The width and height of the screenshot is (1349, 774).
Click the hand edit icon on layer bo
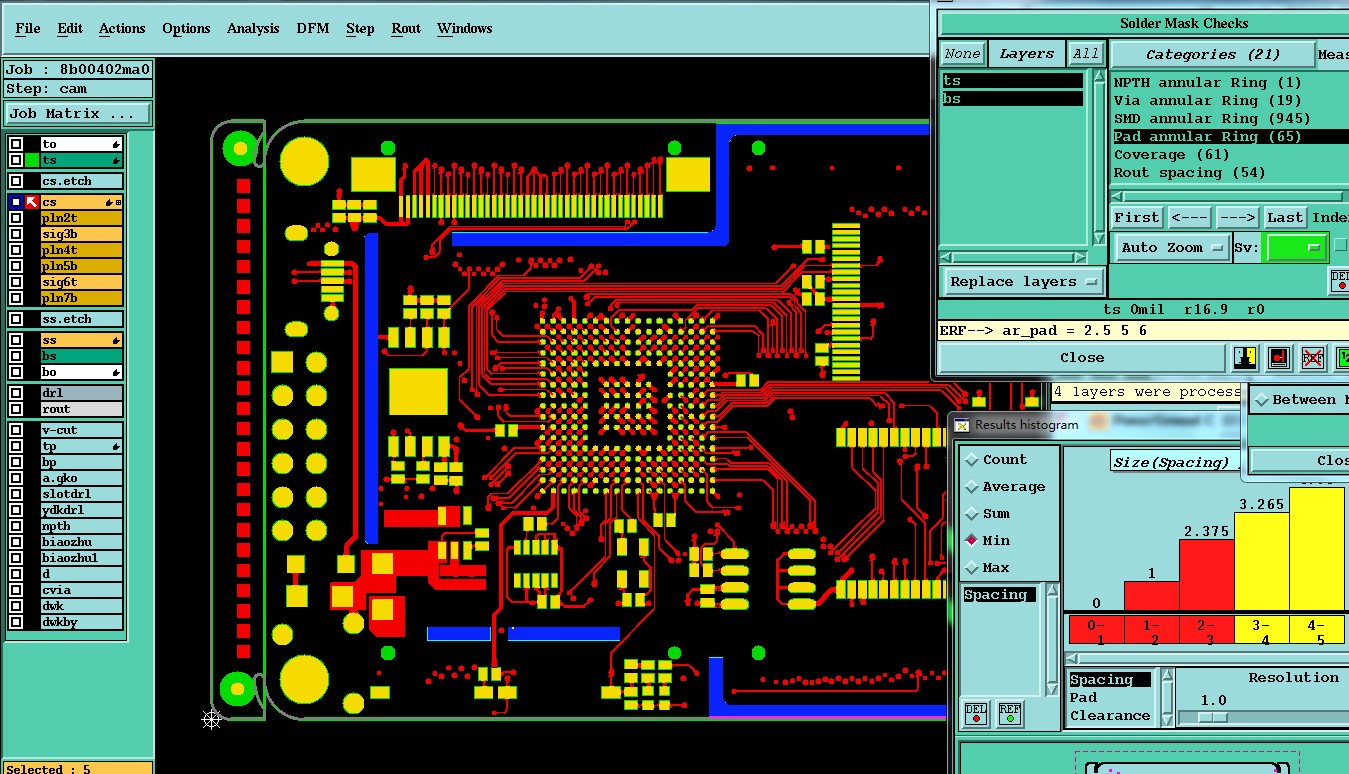(x=116, y=372)
